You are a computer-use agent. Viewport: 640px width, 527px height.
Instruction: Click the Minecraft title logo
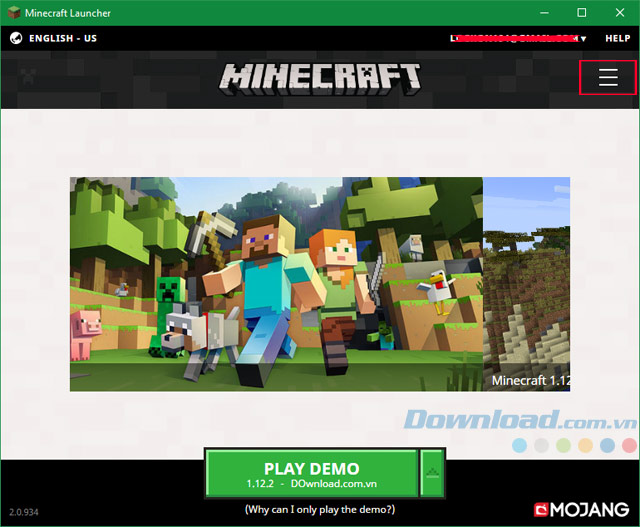[x=320, y=79]
